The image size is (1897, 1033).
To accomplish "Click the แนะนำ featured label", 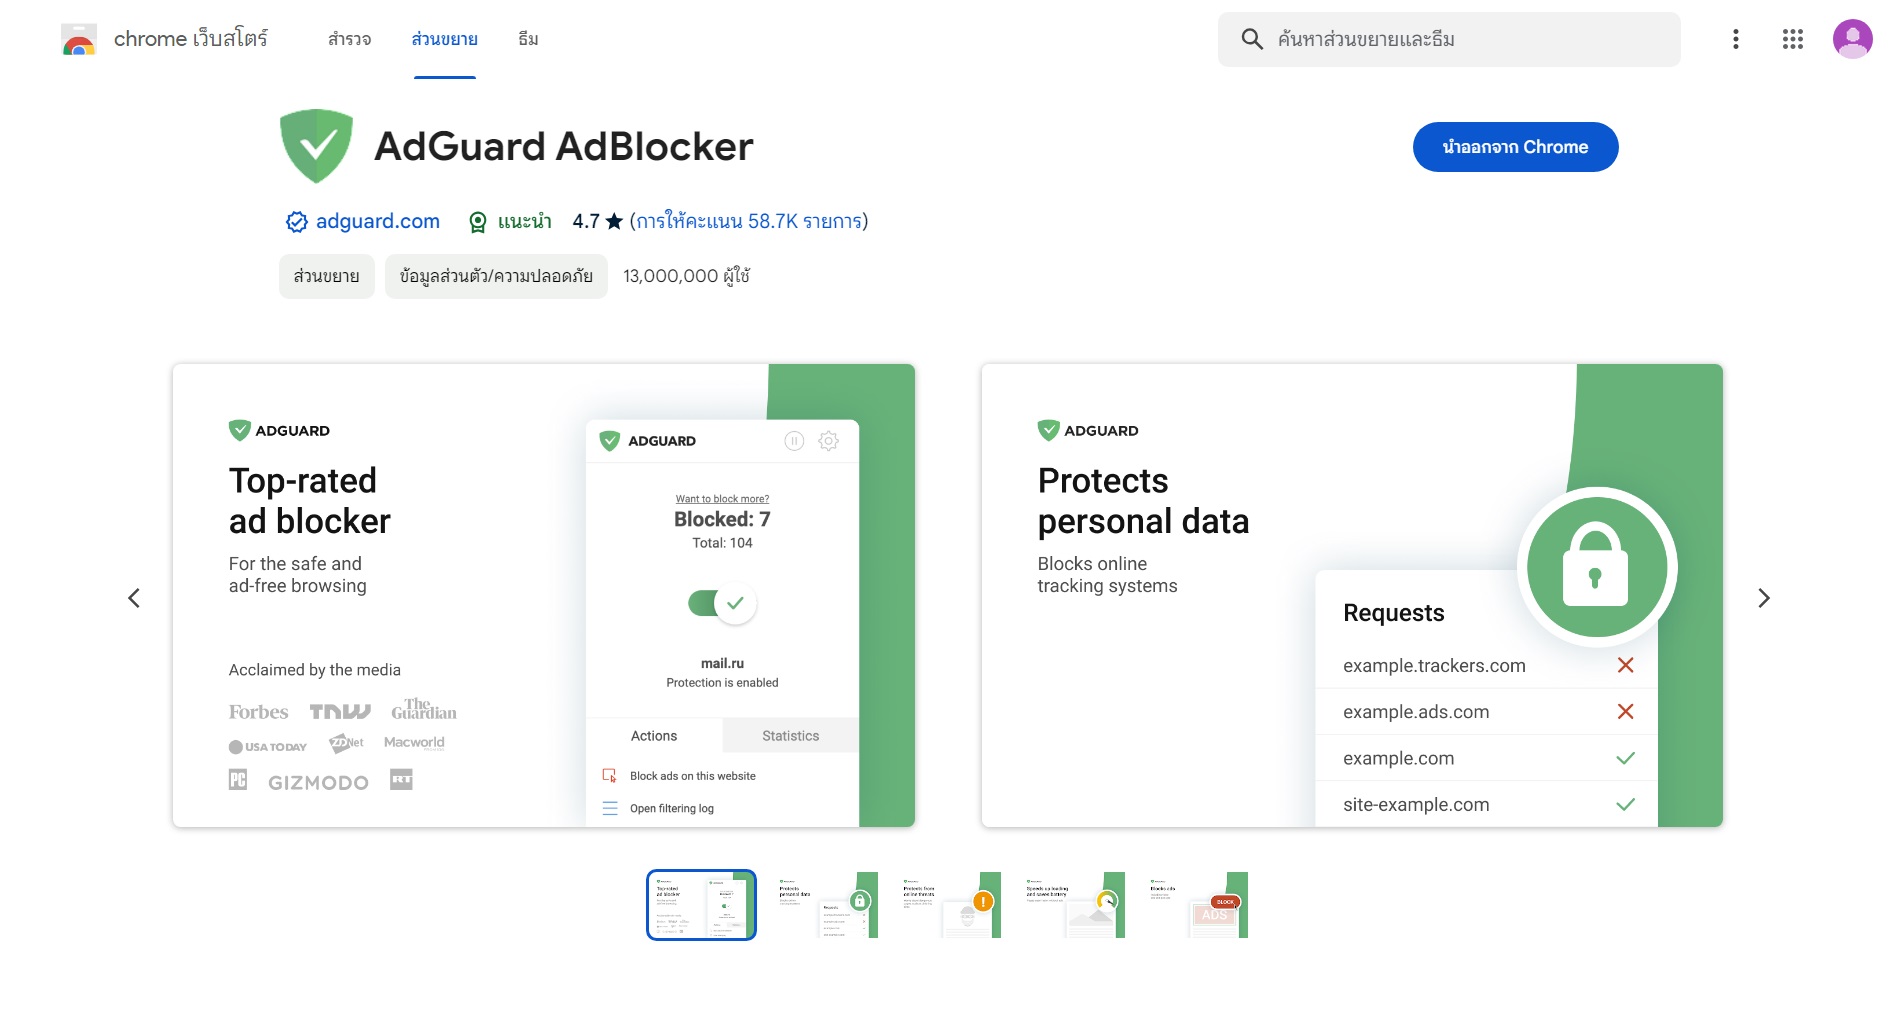I will pyautogui.click(x=525, y=221).
